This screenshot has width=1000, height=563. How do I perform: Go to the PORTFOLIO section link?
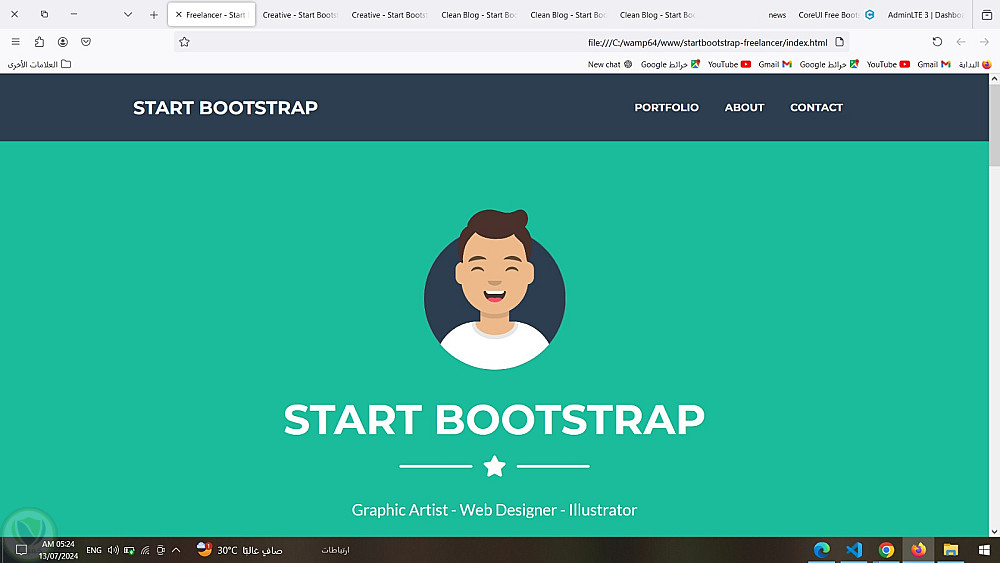pyautogui.click(x=666, y=107)
